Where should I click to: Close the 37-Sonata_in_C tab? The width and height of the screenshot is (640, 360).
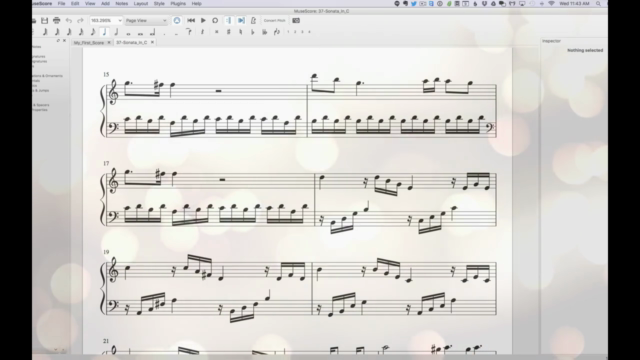click(x=152, y=42)
